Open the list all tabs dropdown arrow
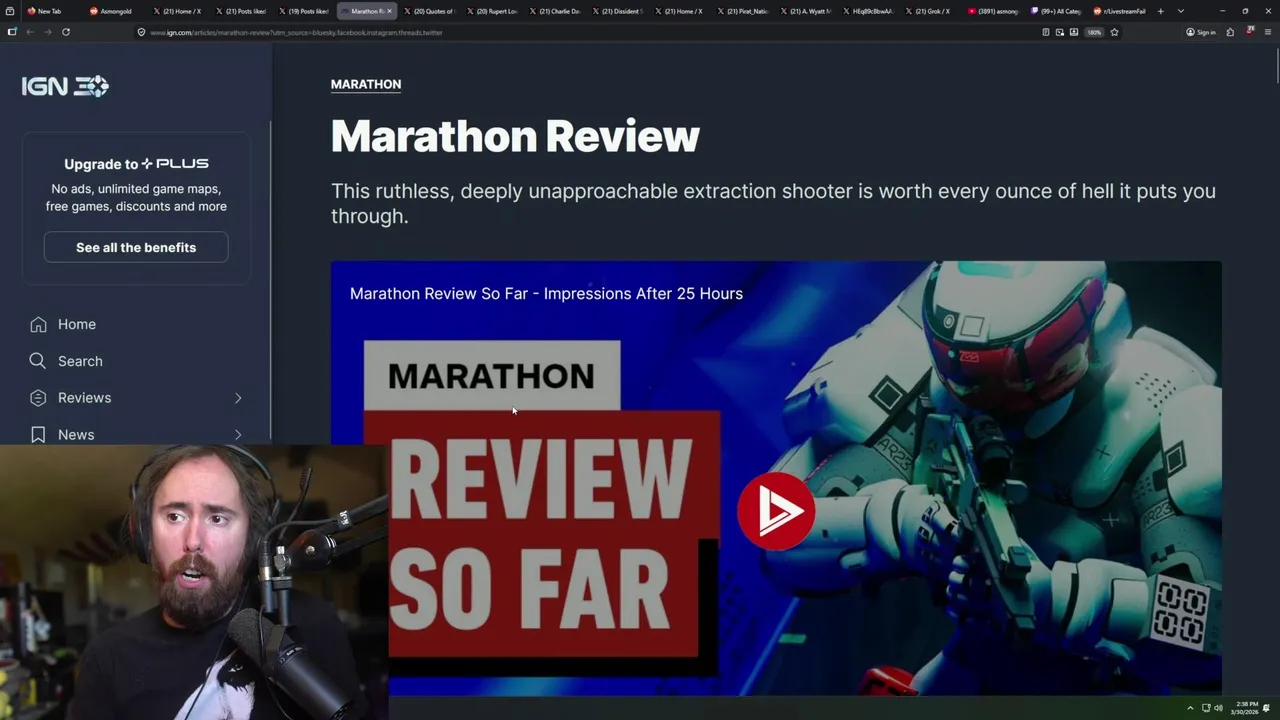Screen dimensions: 1280x720 coord(1181,11)
